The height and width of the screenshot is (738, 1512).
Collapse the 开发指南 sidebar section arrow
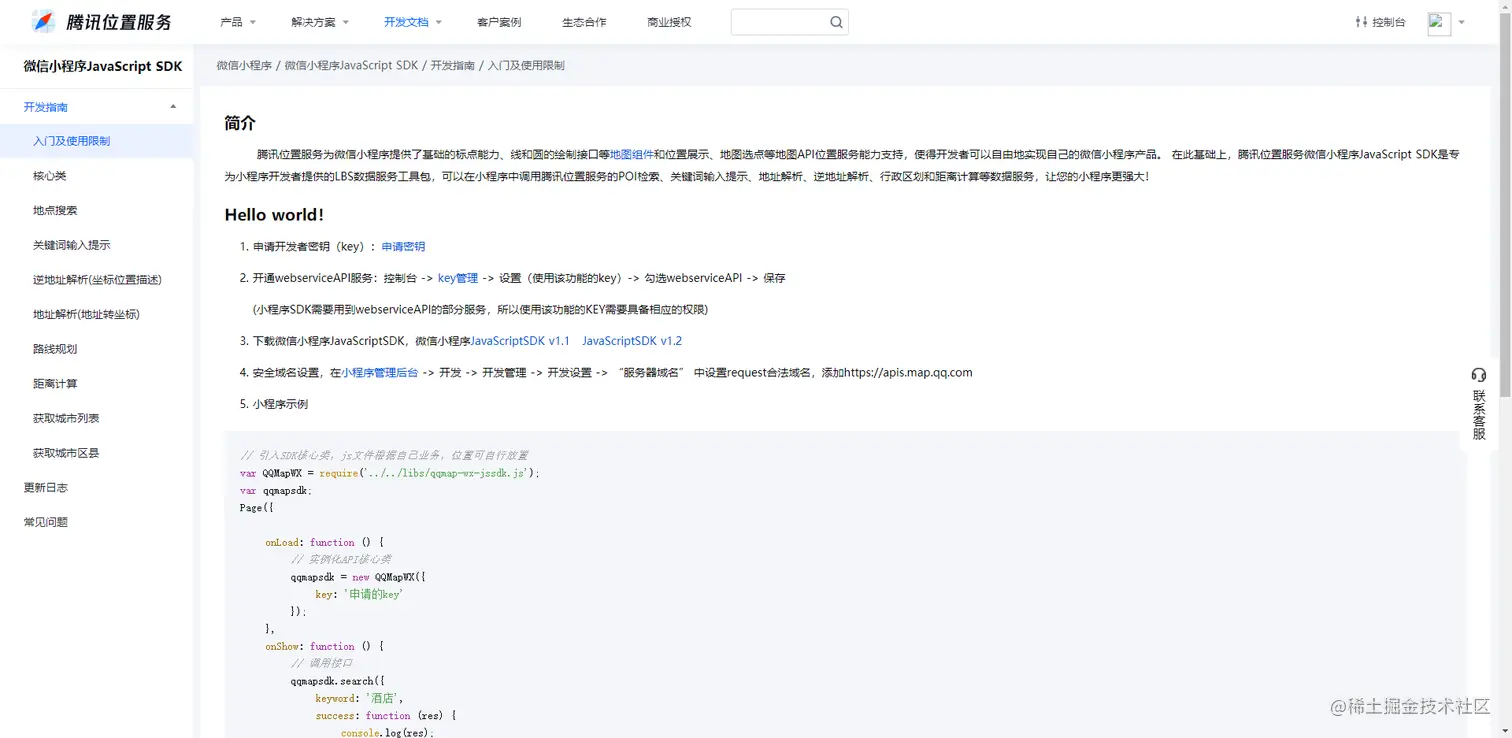(173, 107)
